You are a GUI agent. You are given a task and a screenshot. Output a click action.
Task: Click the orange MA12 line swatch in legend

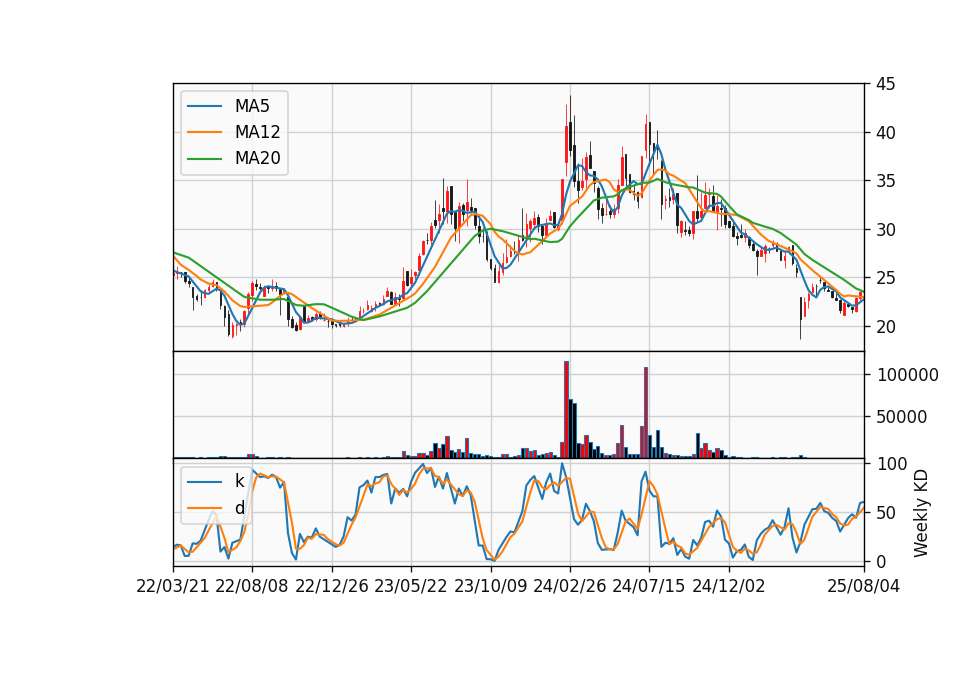pos(204,132)
